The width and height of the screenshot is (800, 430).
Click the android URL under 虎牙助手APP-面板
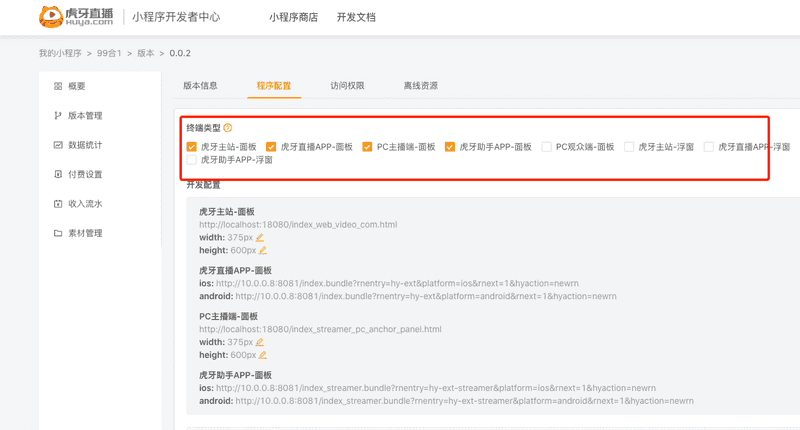point(464,401)
